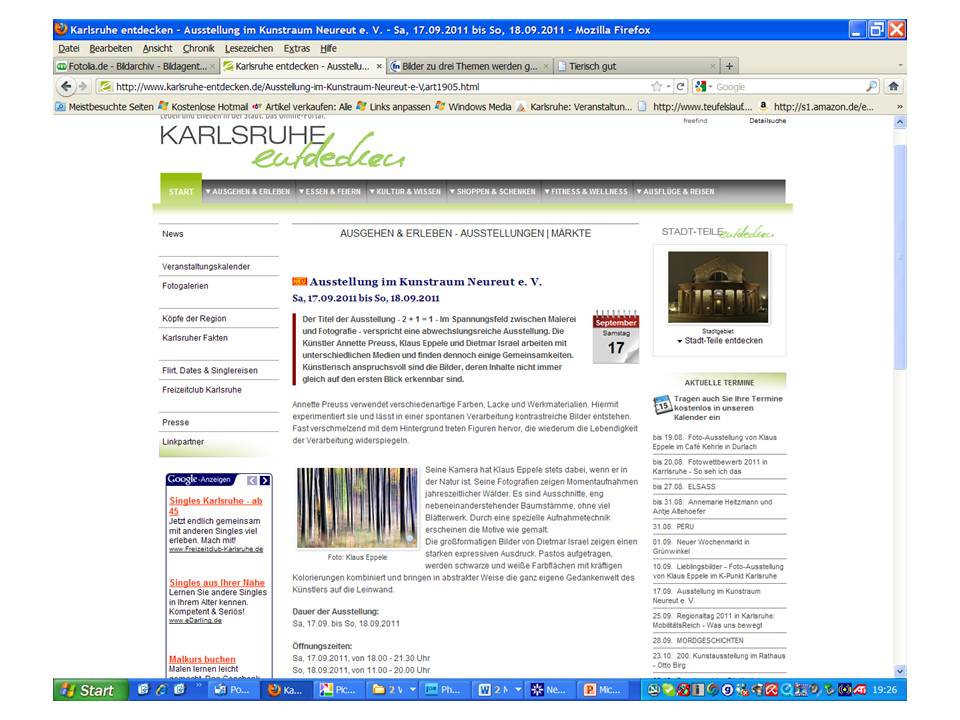Reload the page with the refresh icon
The height and width of the screenshot is (720, 960).
[x=681, y=86]
